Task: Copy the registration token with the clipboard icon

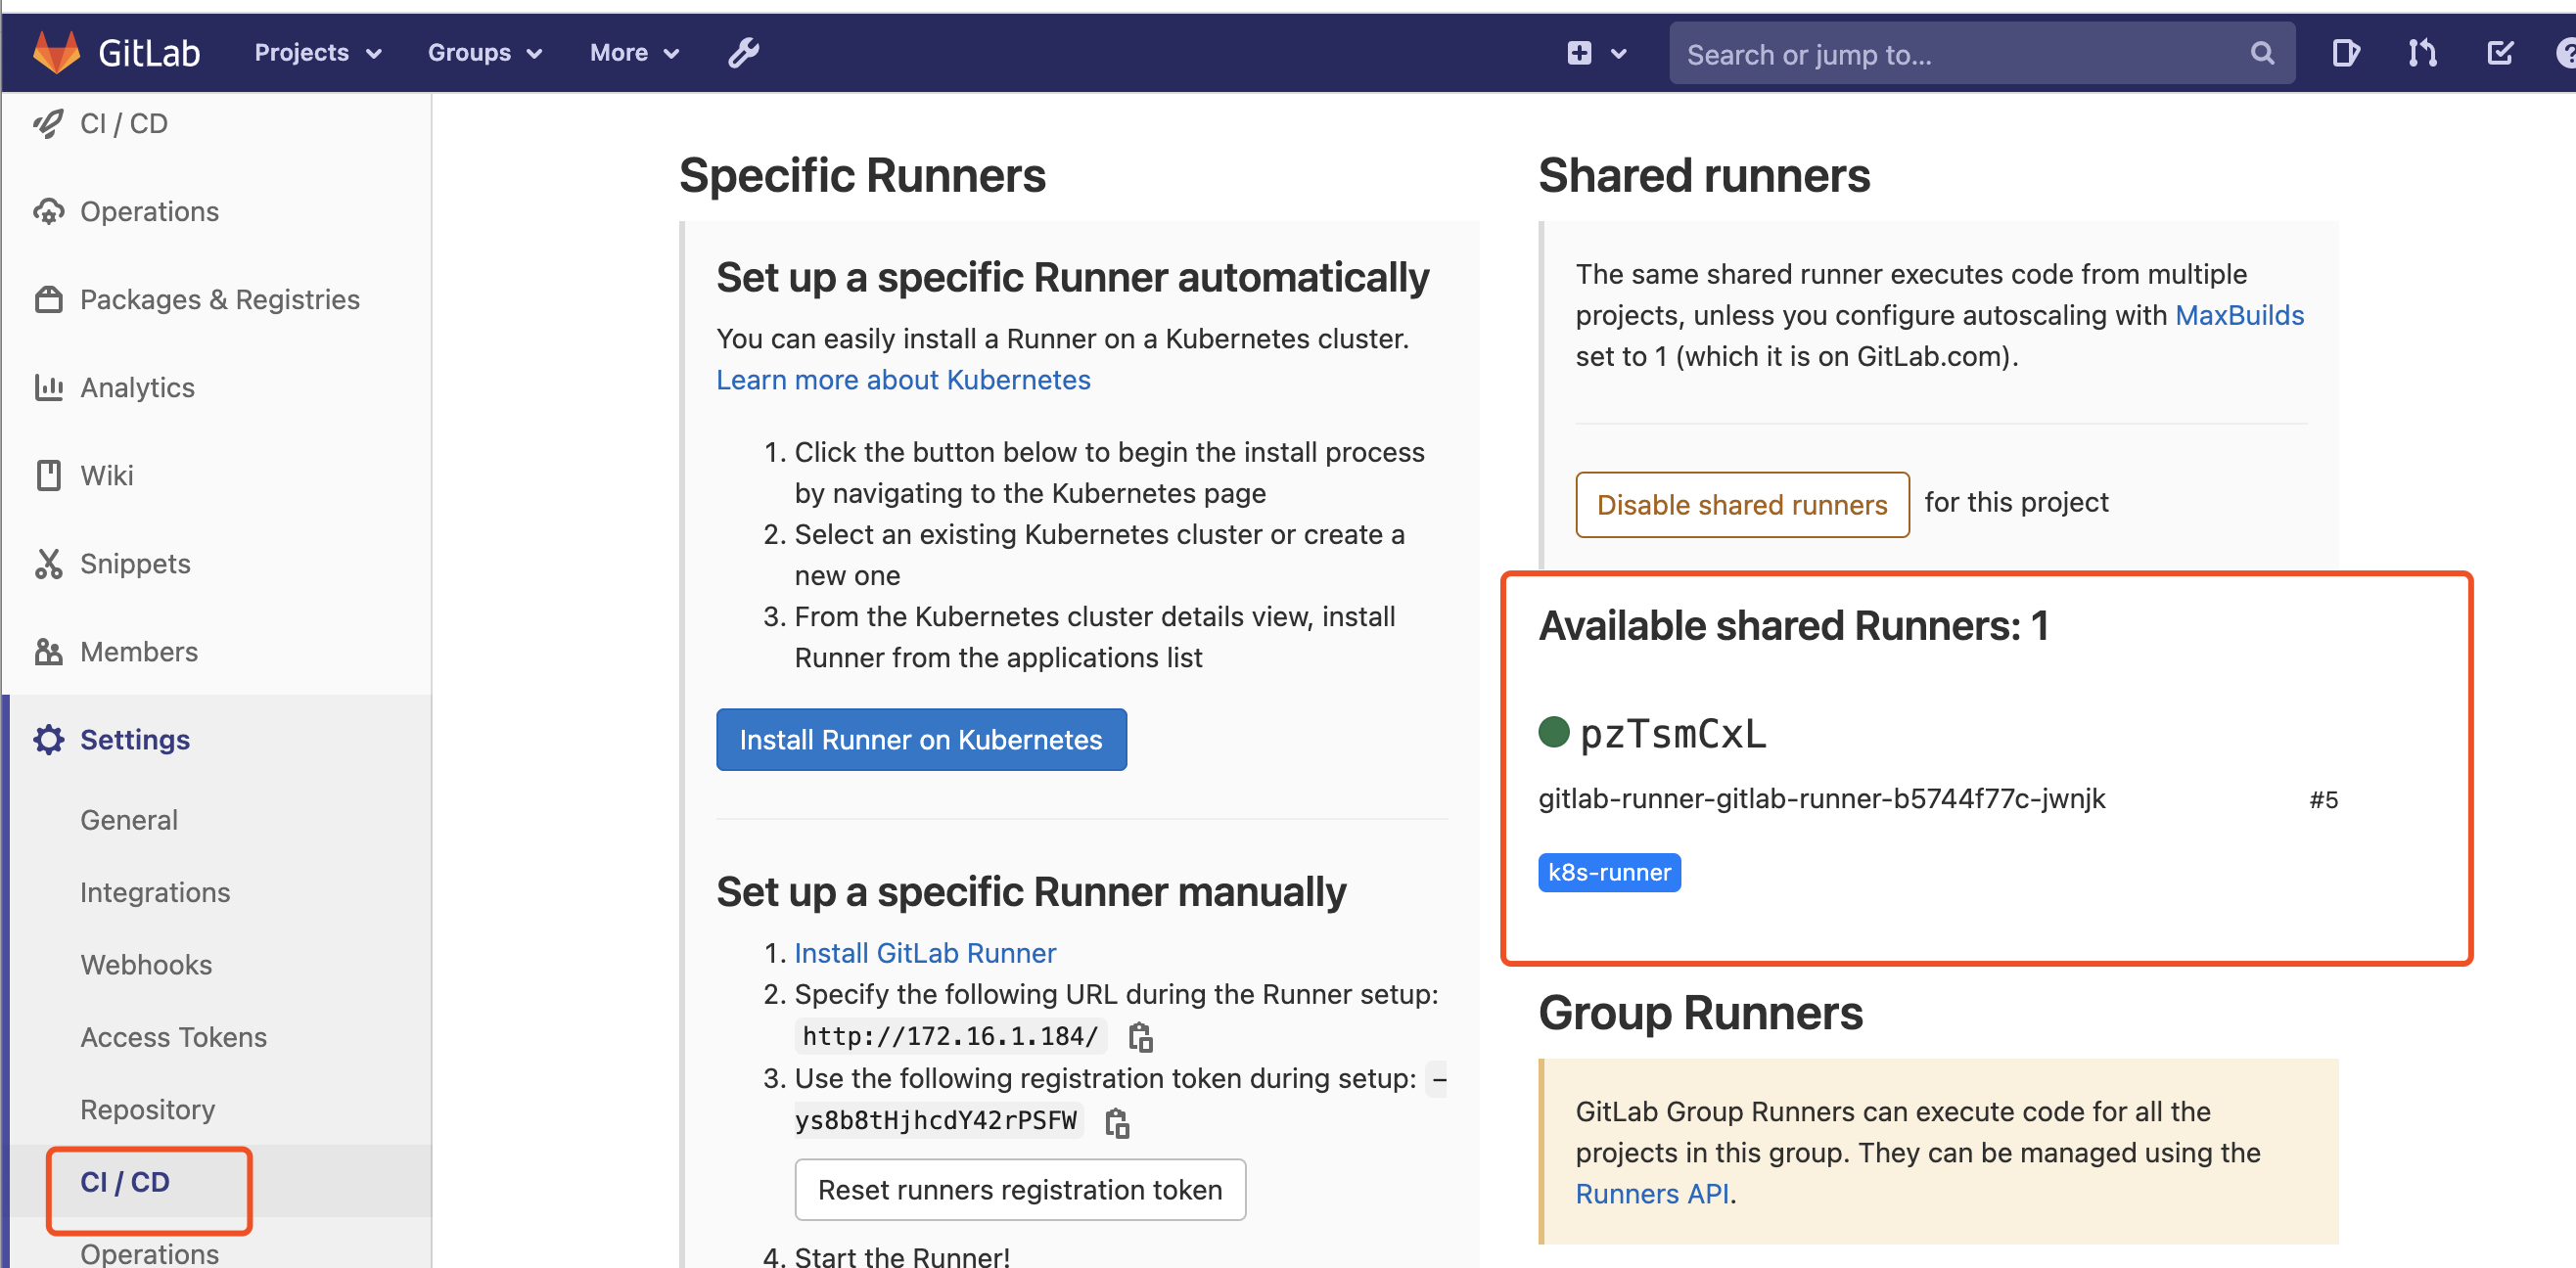Action: click(x=1117, y=1122)
